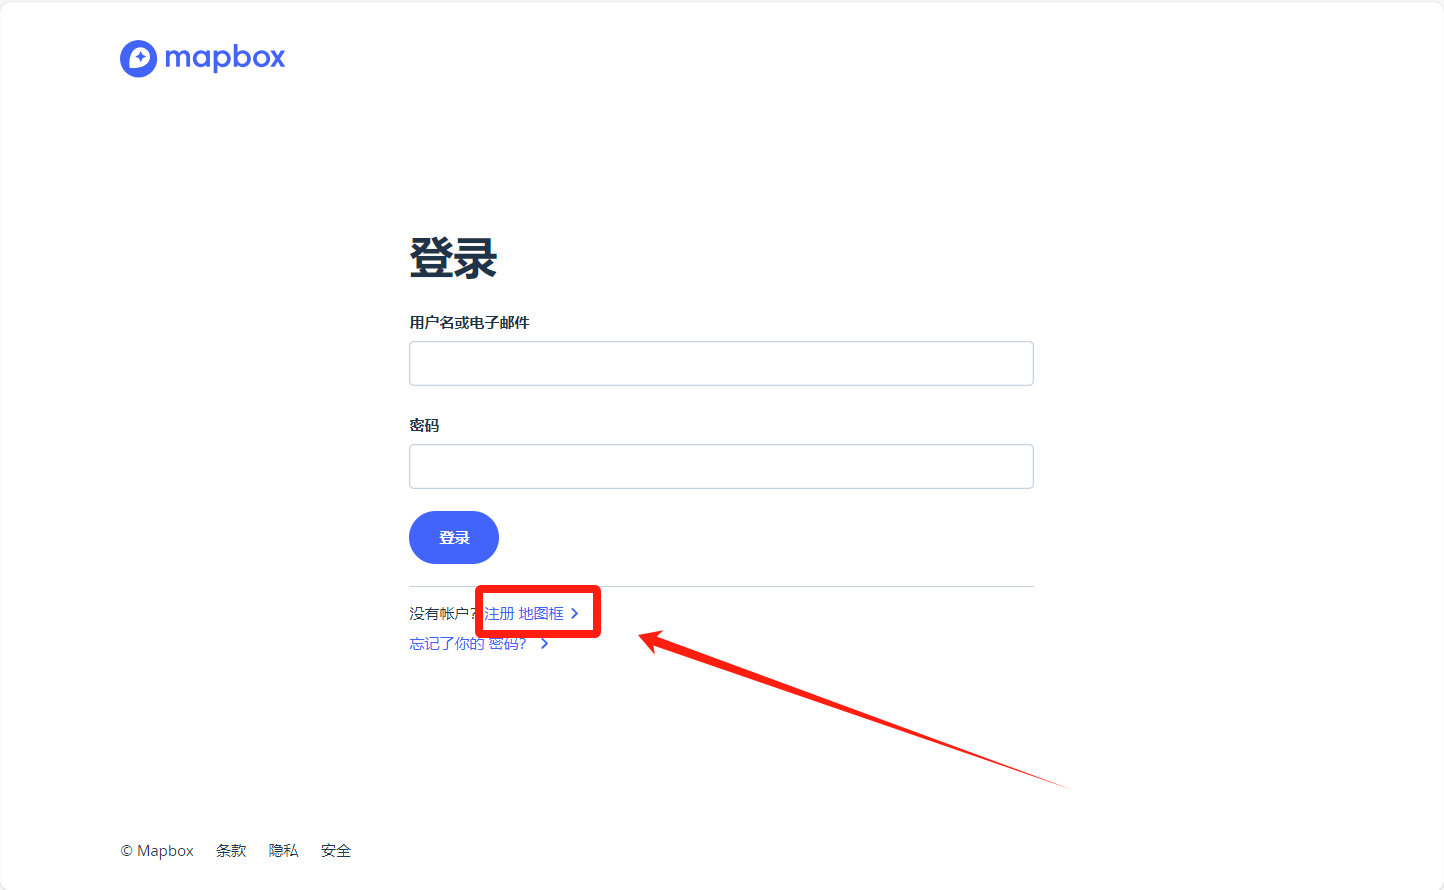Click the 密码 label above password field
Image resolution: width=1444 pixels, height=890 pixels.
pyautogui.click(x=424, y=425)
